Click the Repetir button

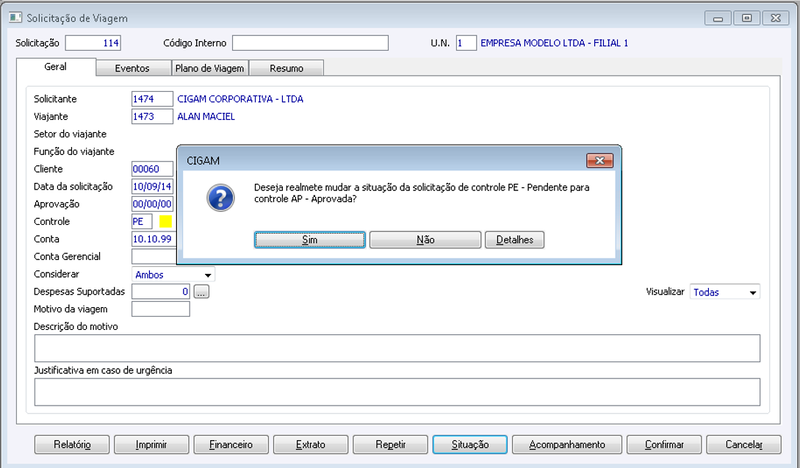[390, 445]
